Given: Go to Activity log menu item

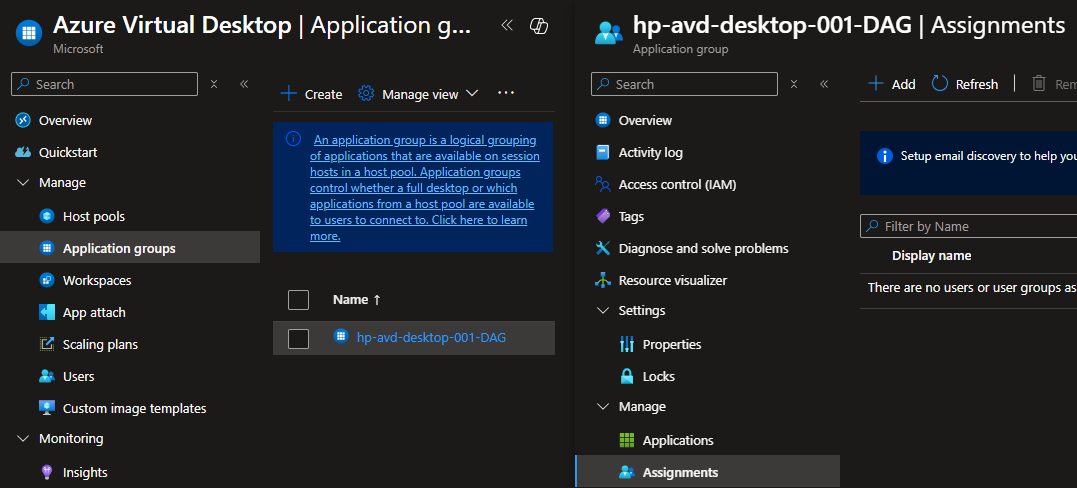Looking at the screenshot, I should [650, 152].
